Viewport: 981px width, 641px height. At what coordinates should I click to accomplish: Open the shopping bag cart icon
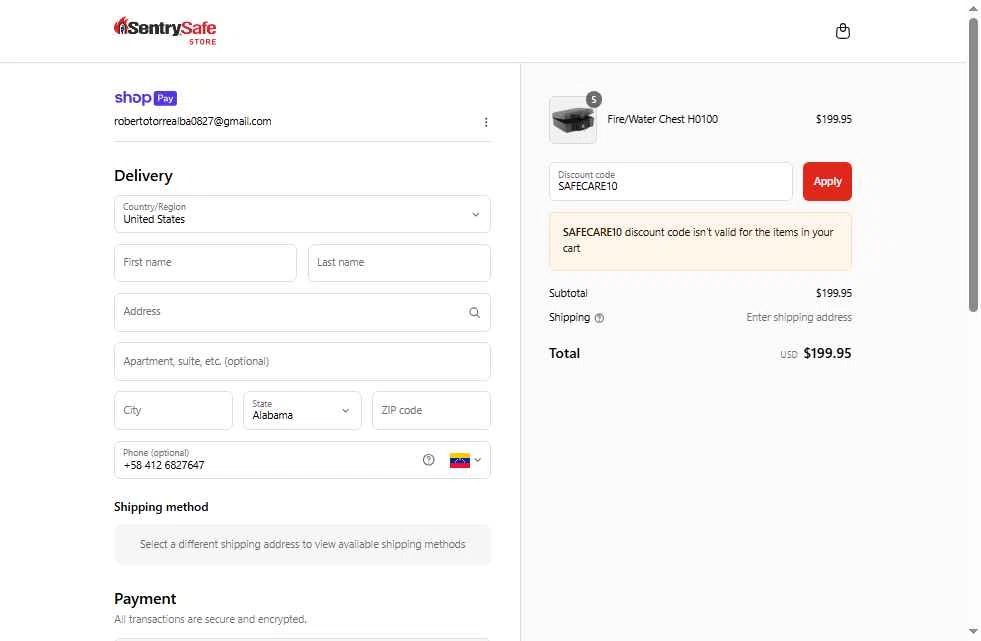(x=843, y=31)
